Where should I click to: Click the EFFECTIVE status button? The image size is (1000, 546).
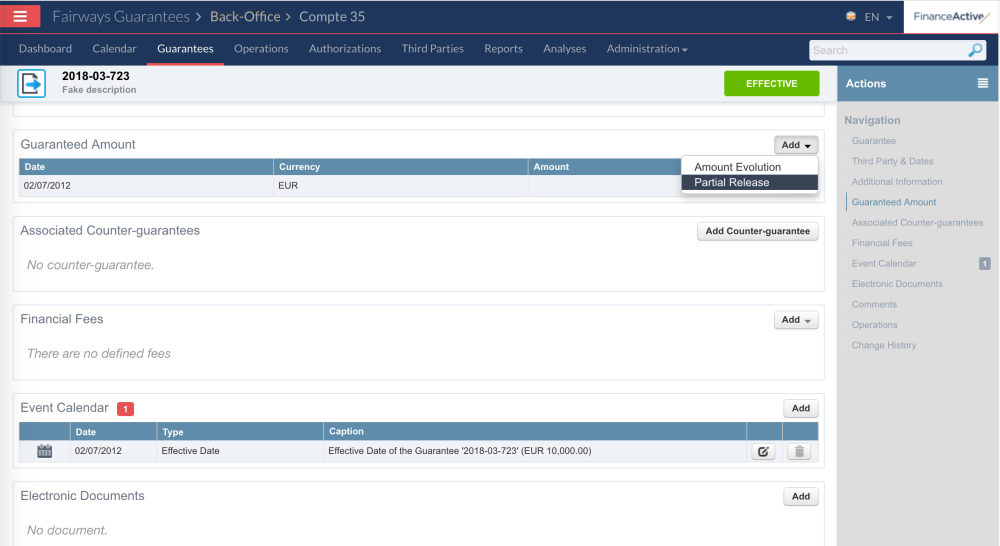[772, 84]
